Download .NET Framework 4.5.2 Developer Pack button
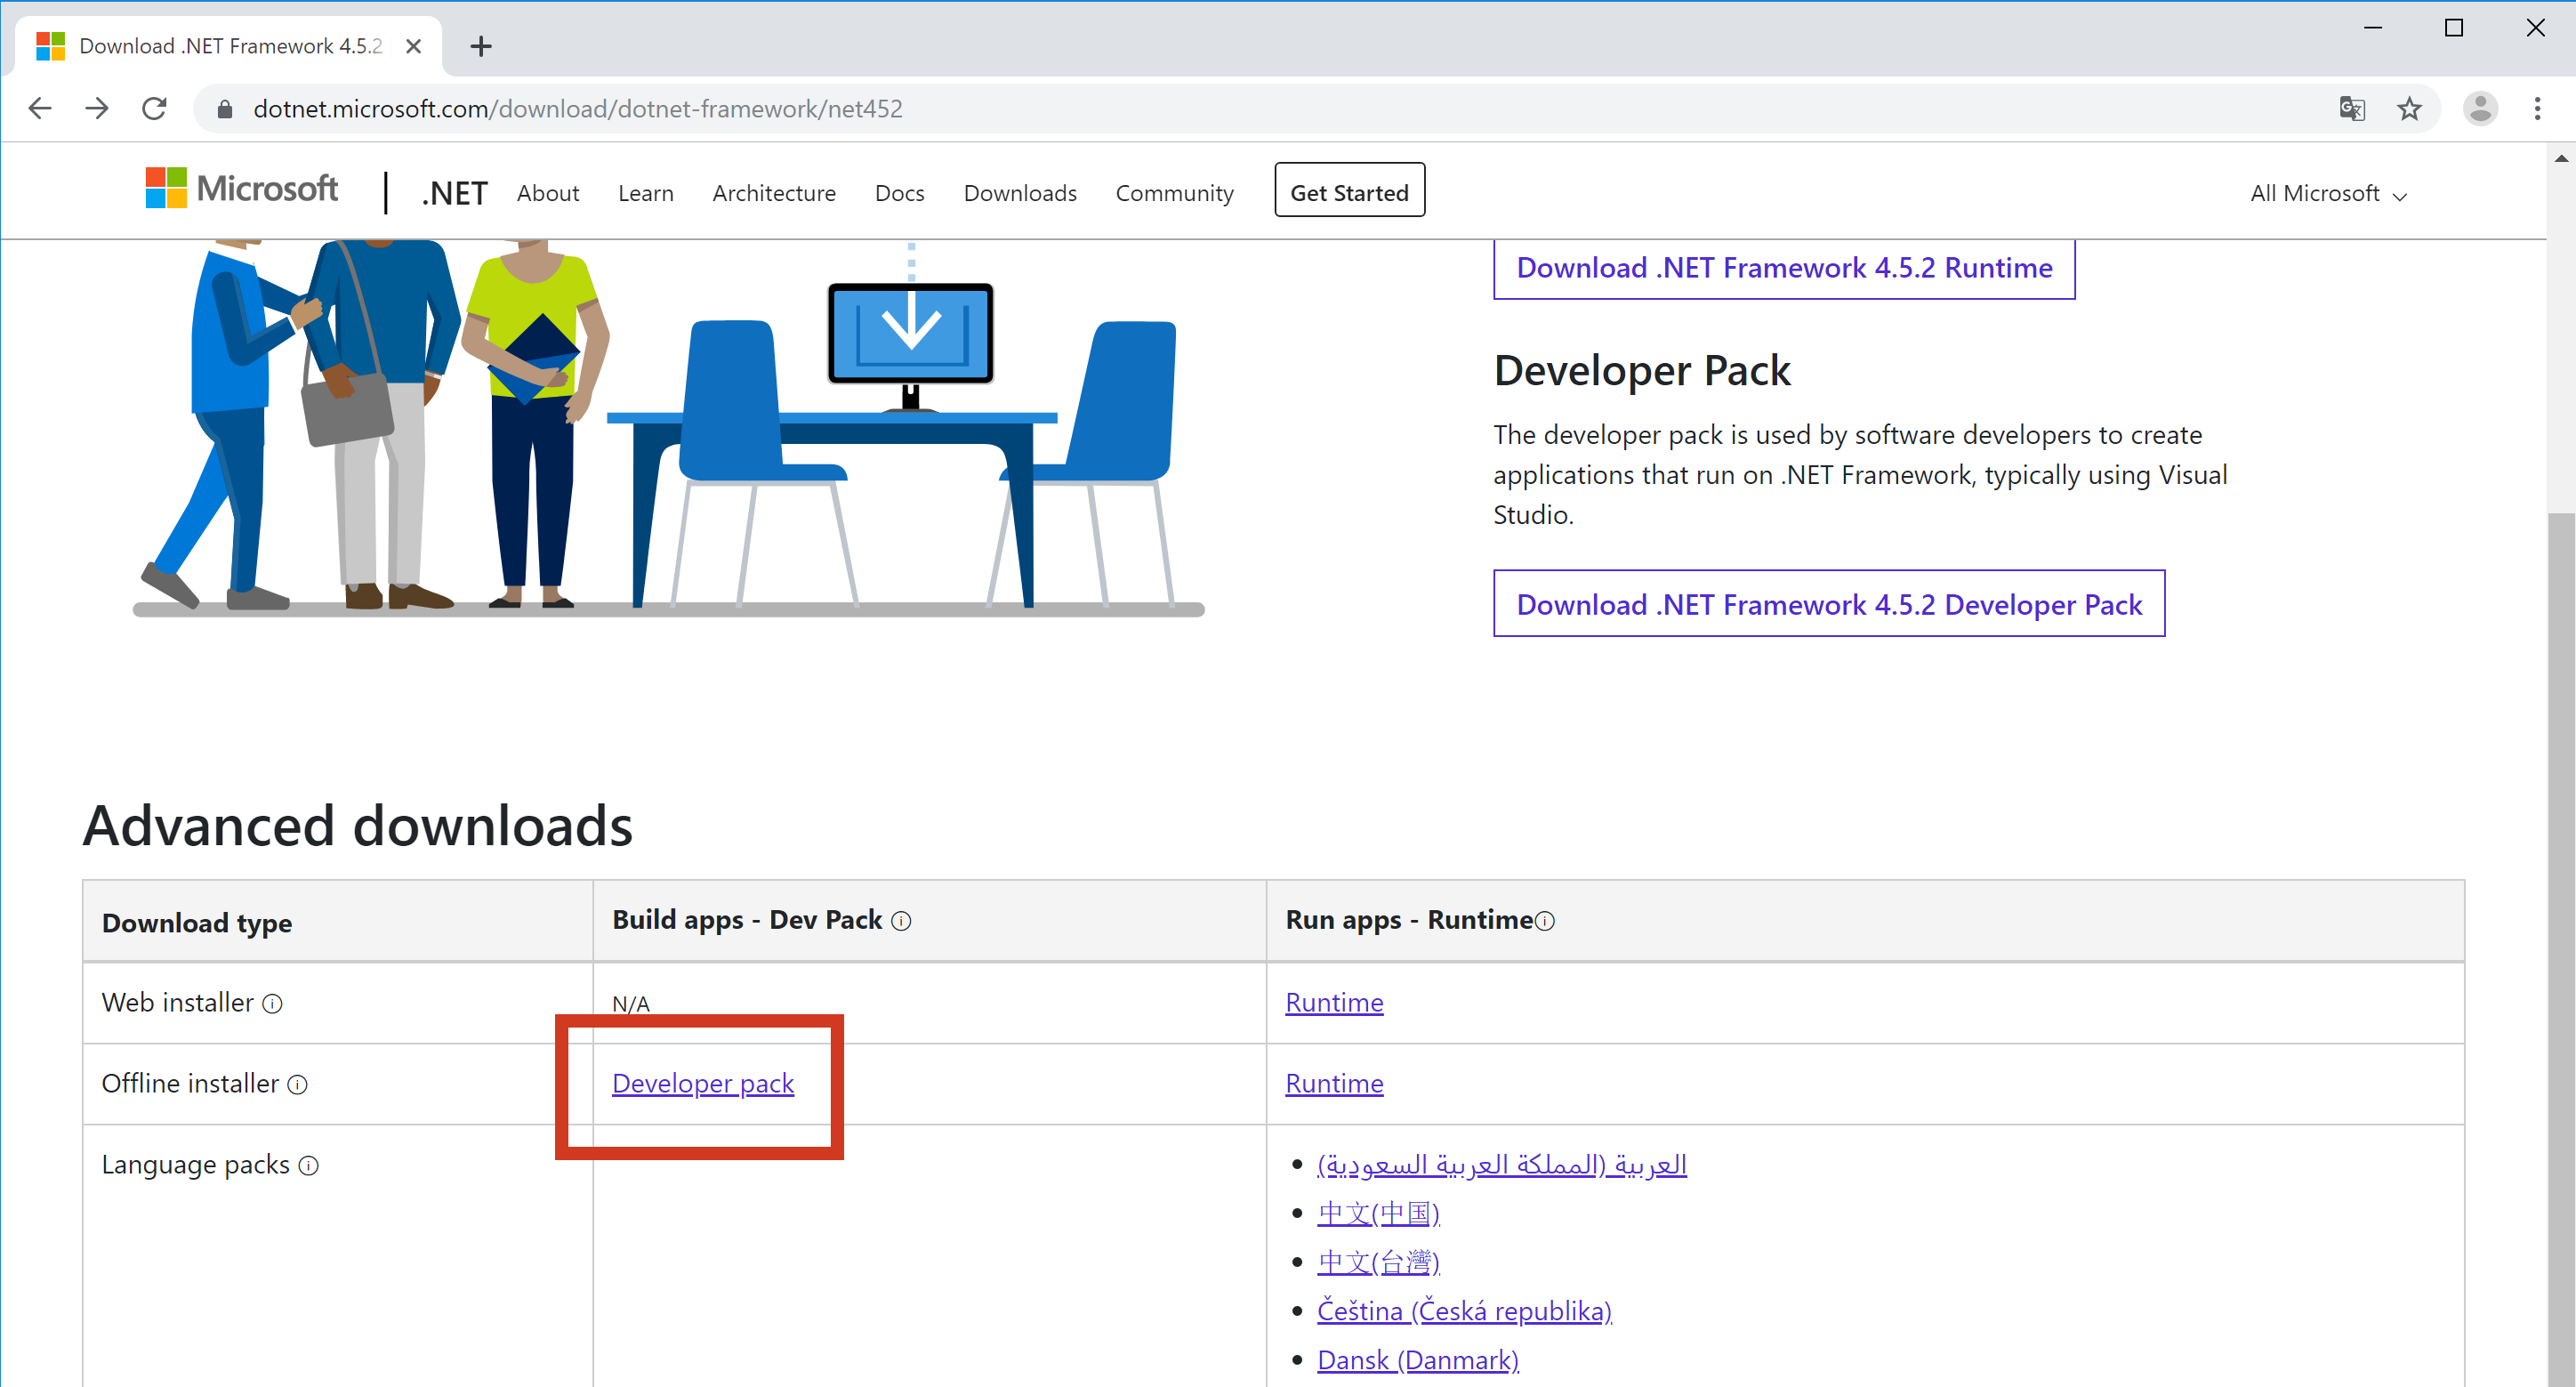This screenshot has height=1387, width=2576. [1828, 604]
